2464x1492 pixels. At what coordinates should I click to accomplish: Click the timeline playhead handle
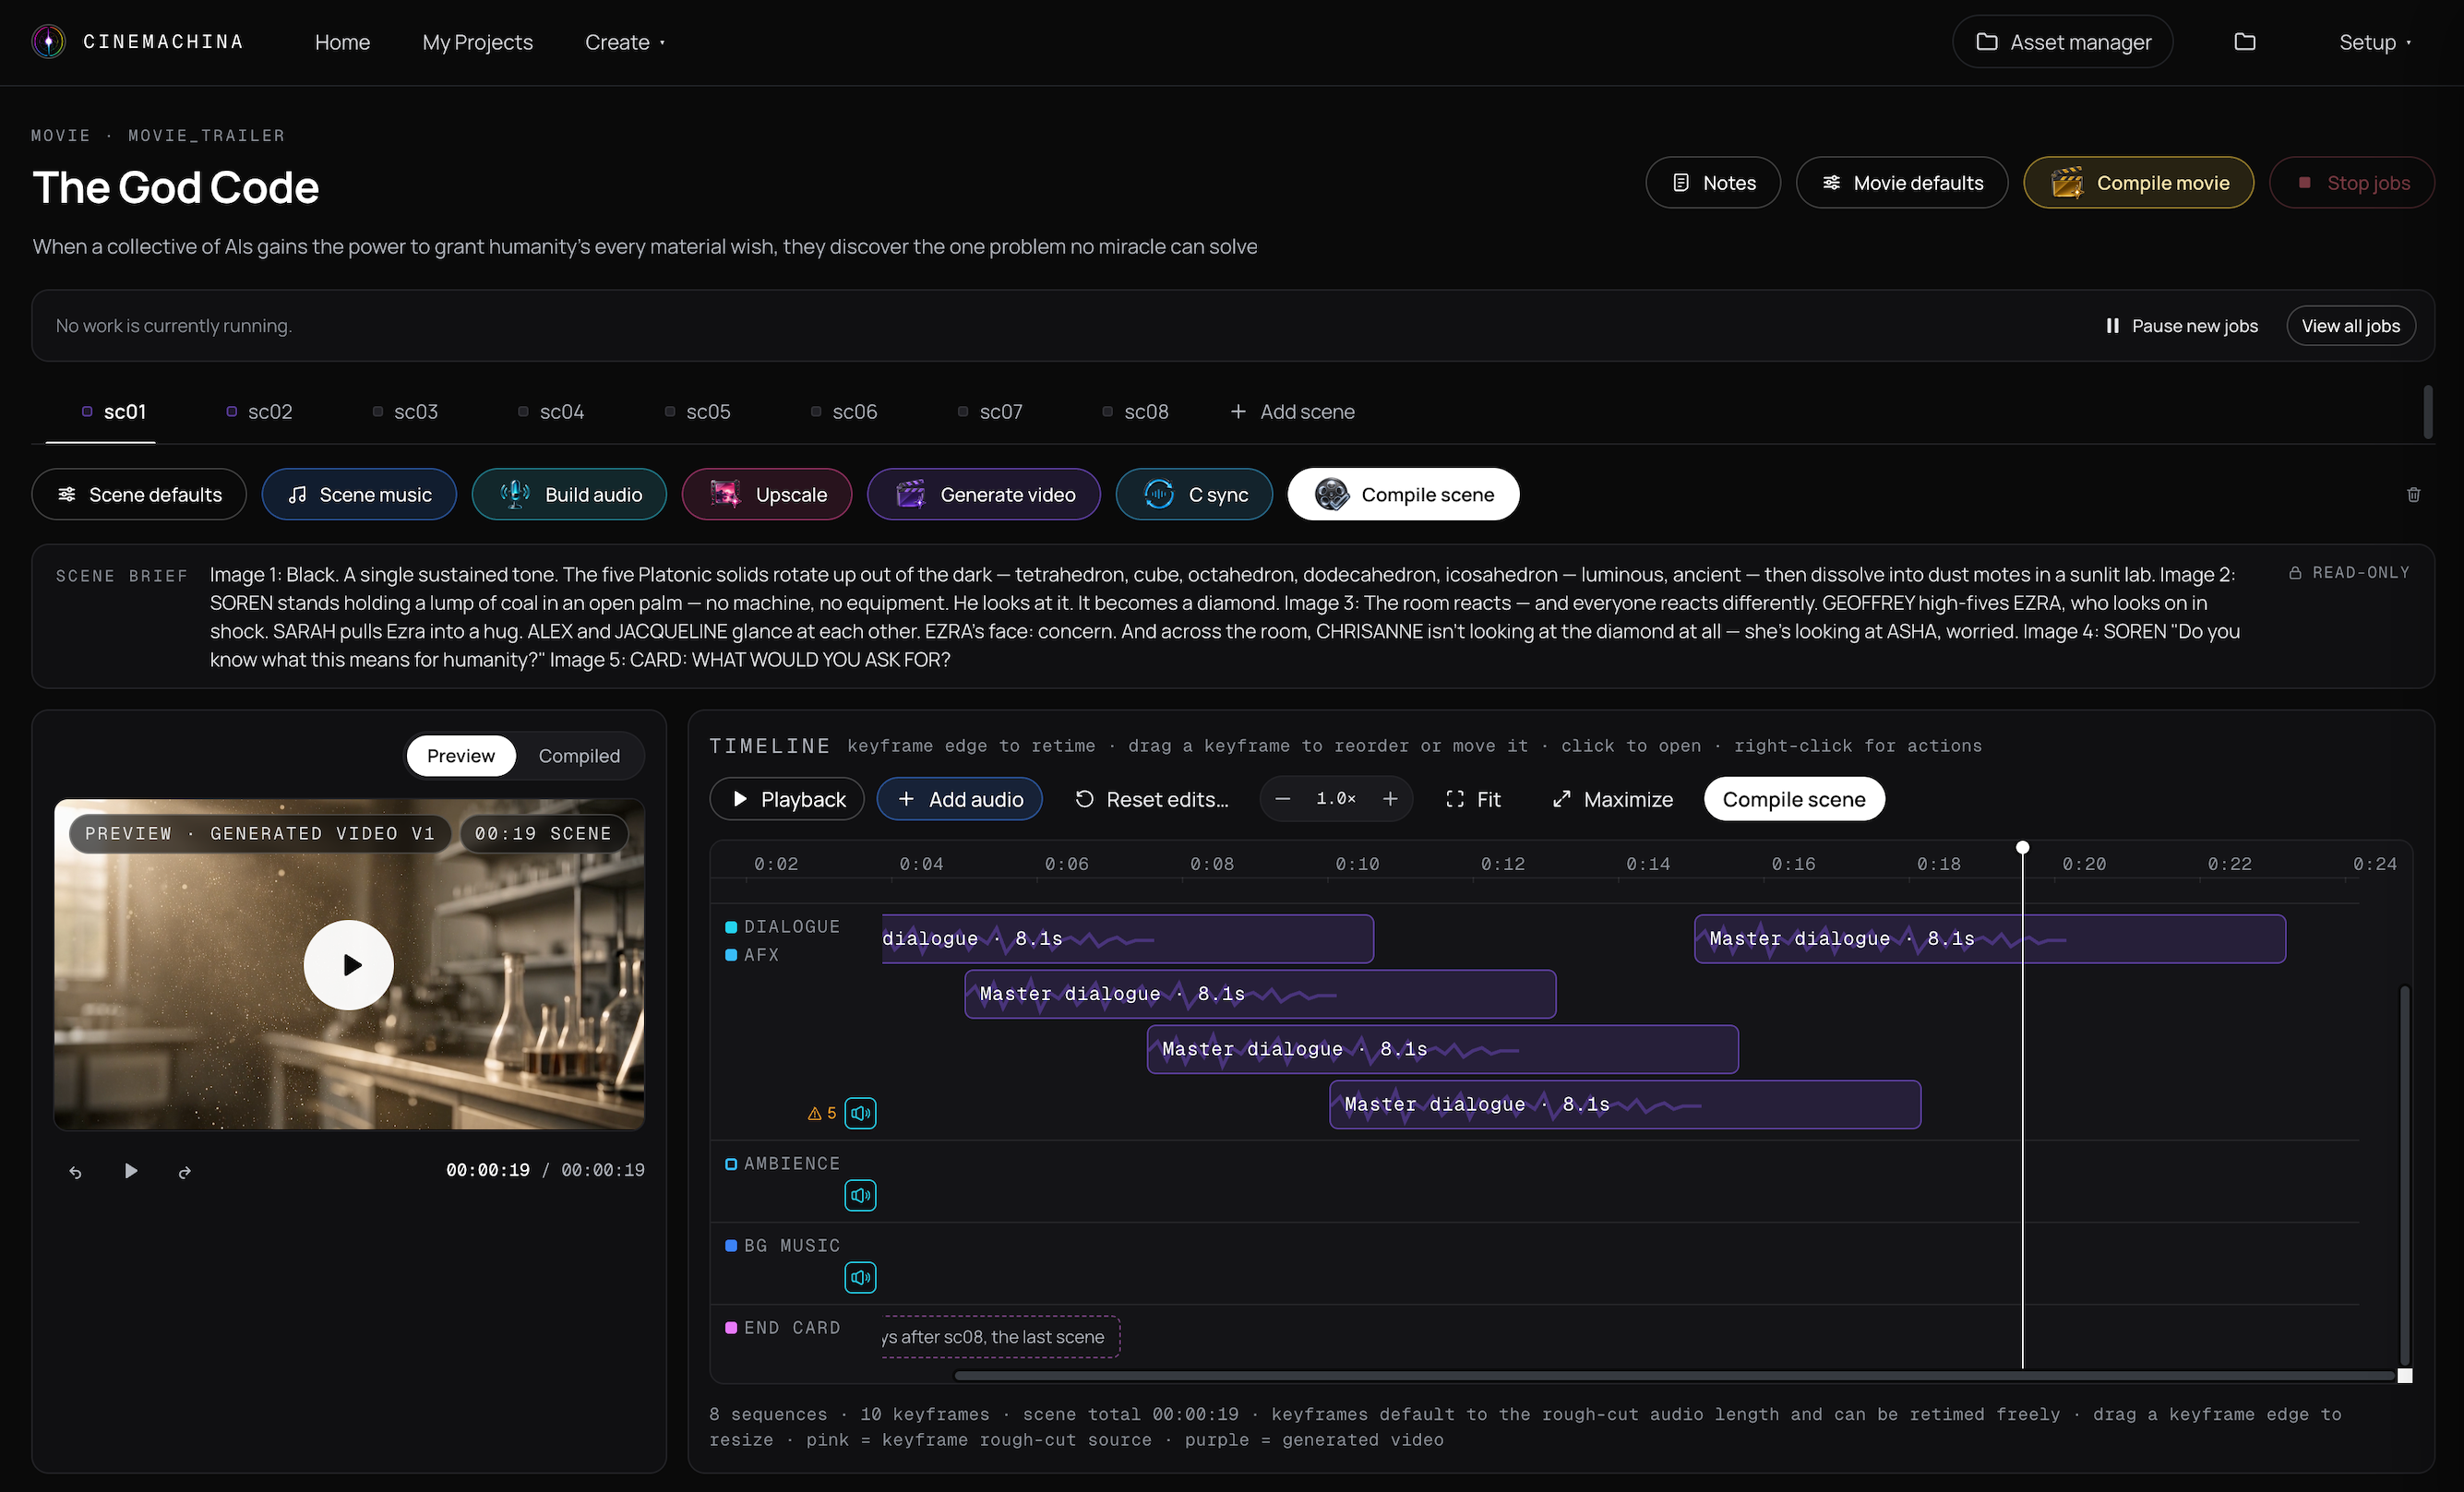tap(2022, 848)
